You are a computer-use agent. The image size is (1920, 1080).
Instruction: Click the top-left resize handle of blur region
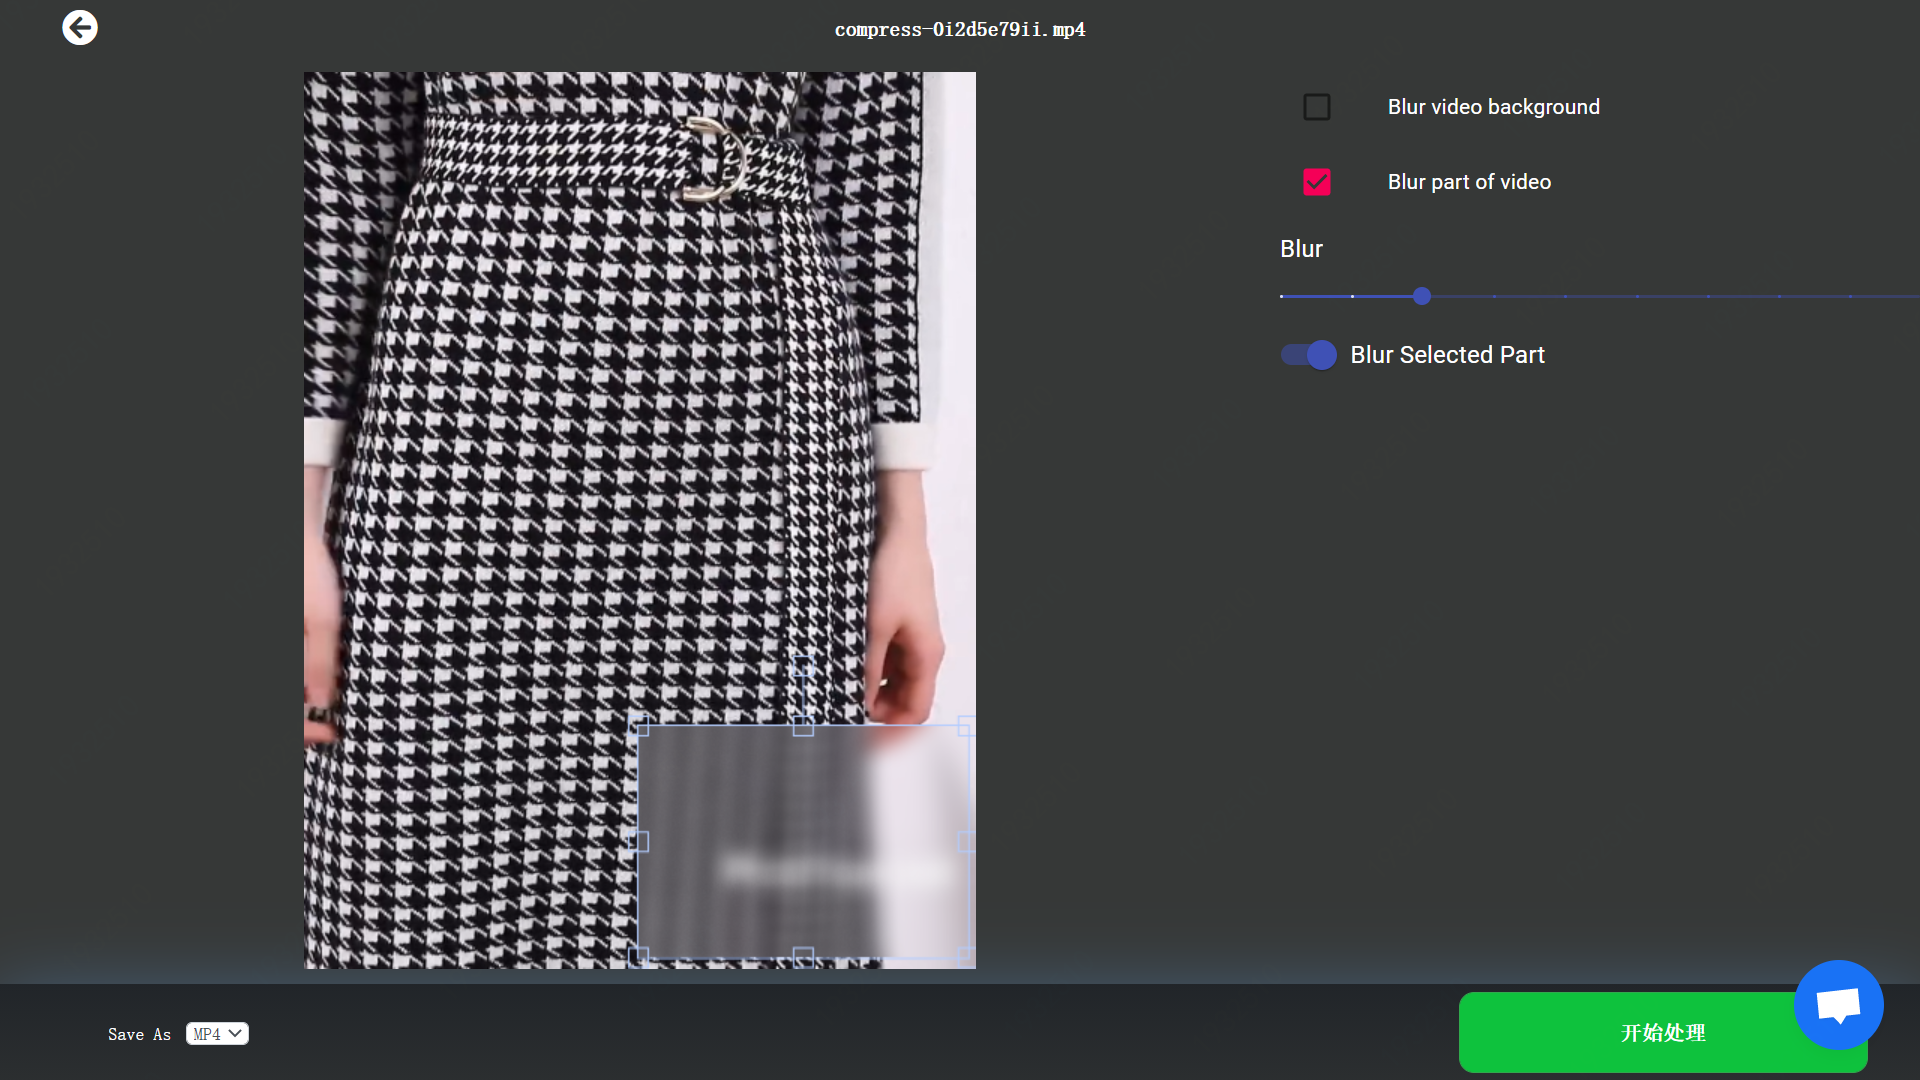pyautogui.click(x=639, y=727)
